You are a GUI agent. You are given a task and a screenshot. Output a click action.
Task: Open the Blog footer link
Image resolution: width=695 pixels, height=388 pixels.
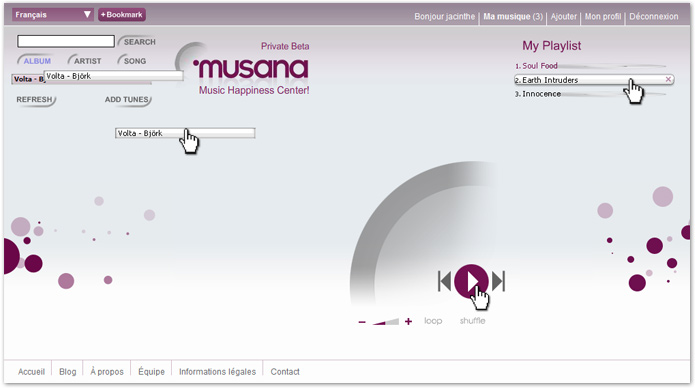point(68,372)
